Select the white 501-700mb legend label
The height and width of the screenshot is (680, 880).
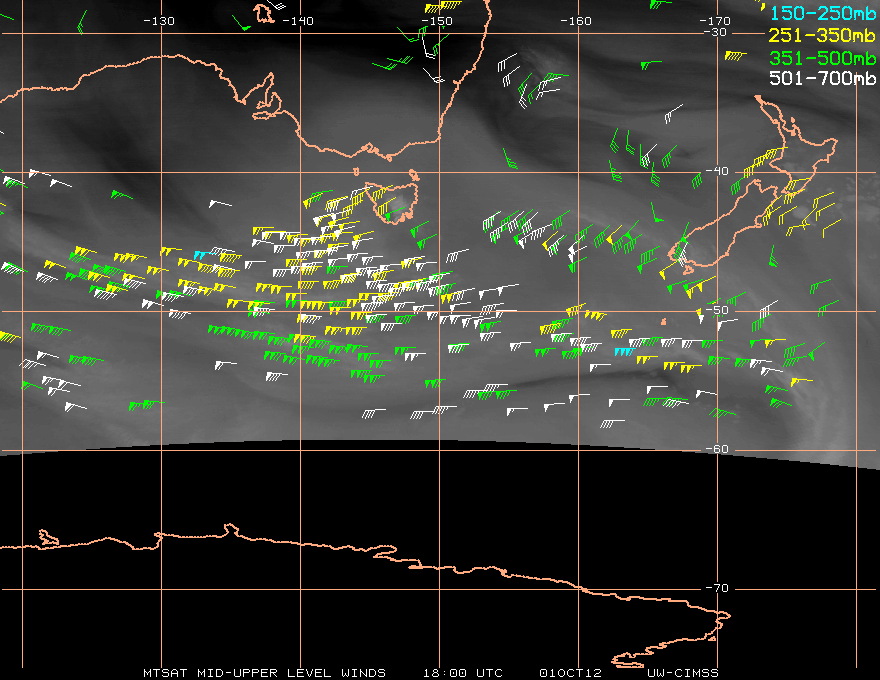click(823, 78)
